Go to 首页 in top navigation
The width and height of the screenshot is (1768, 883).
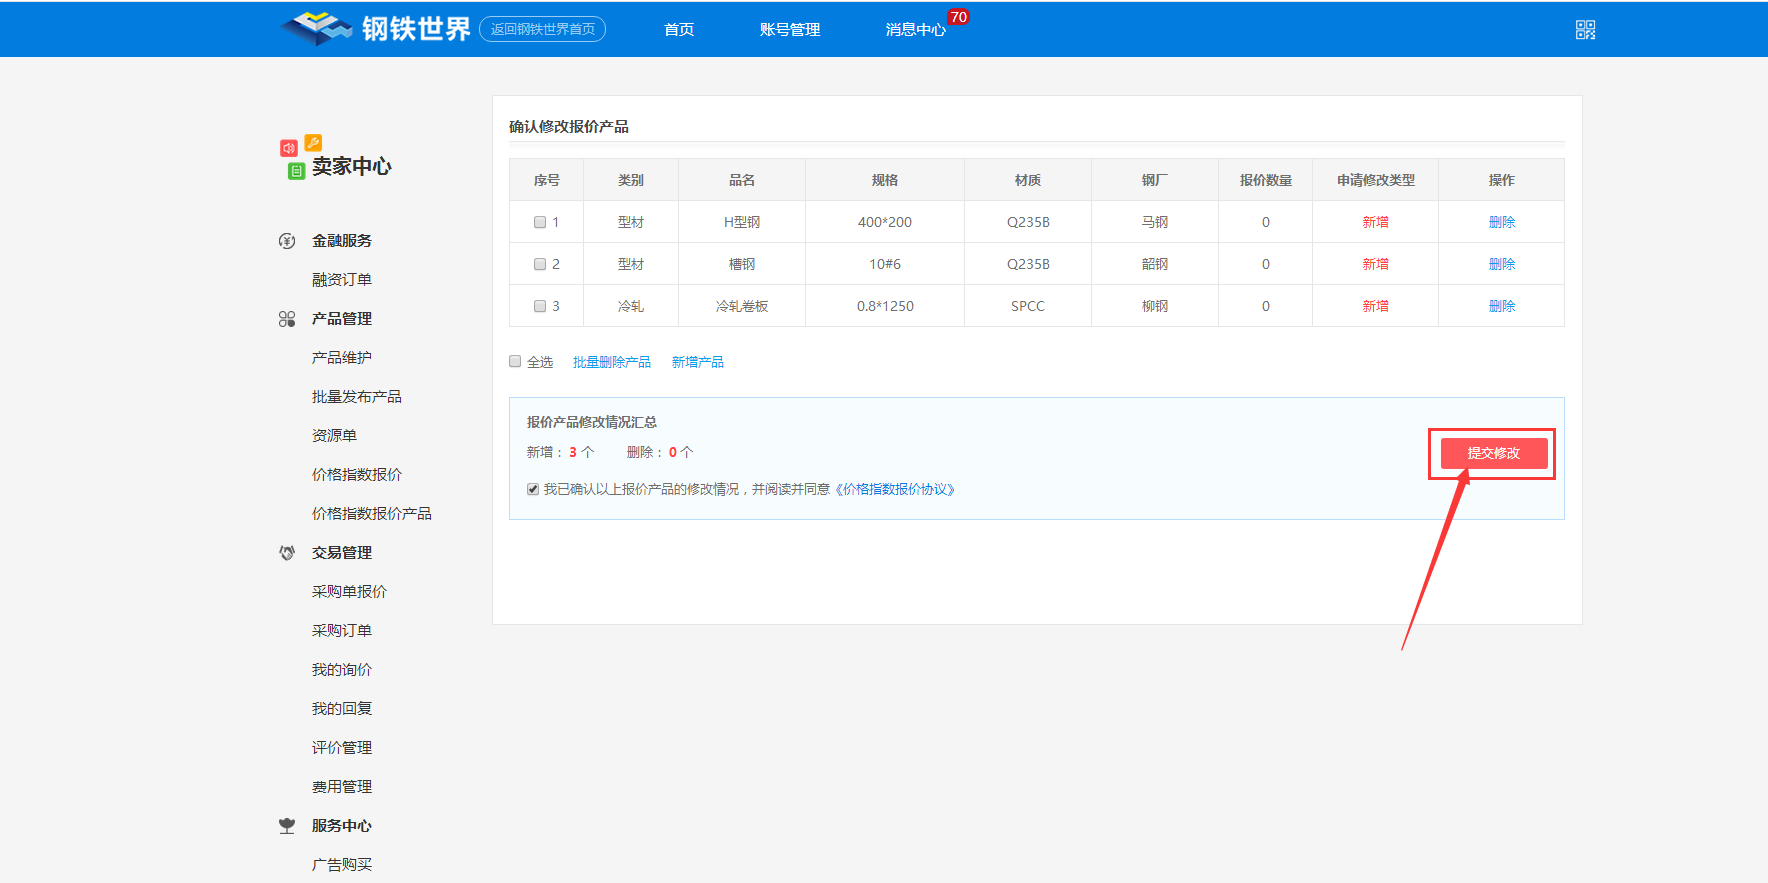coord(679,30)
